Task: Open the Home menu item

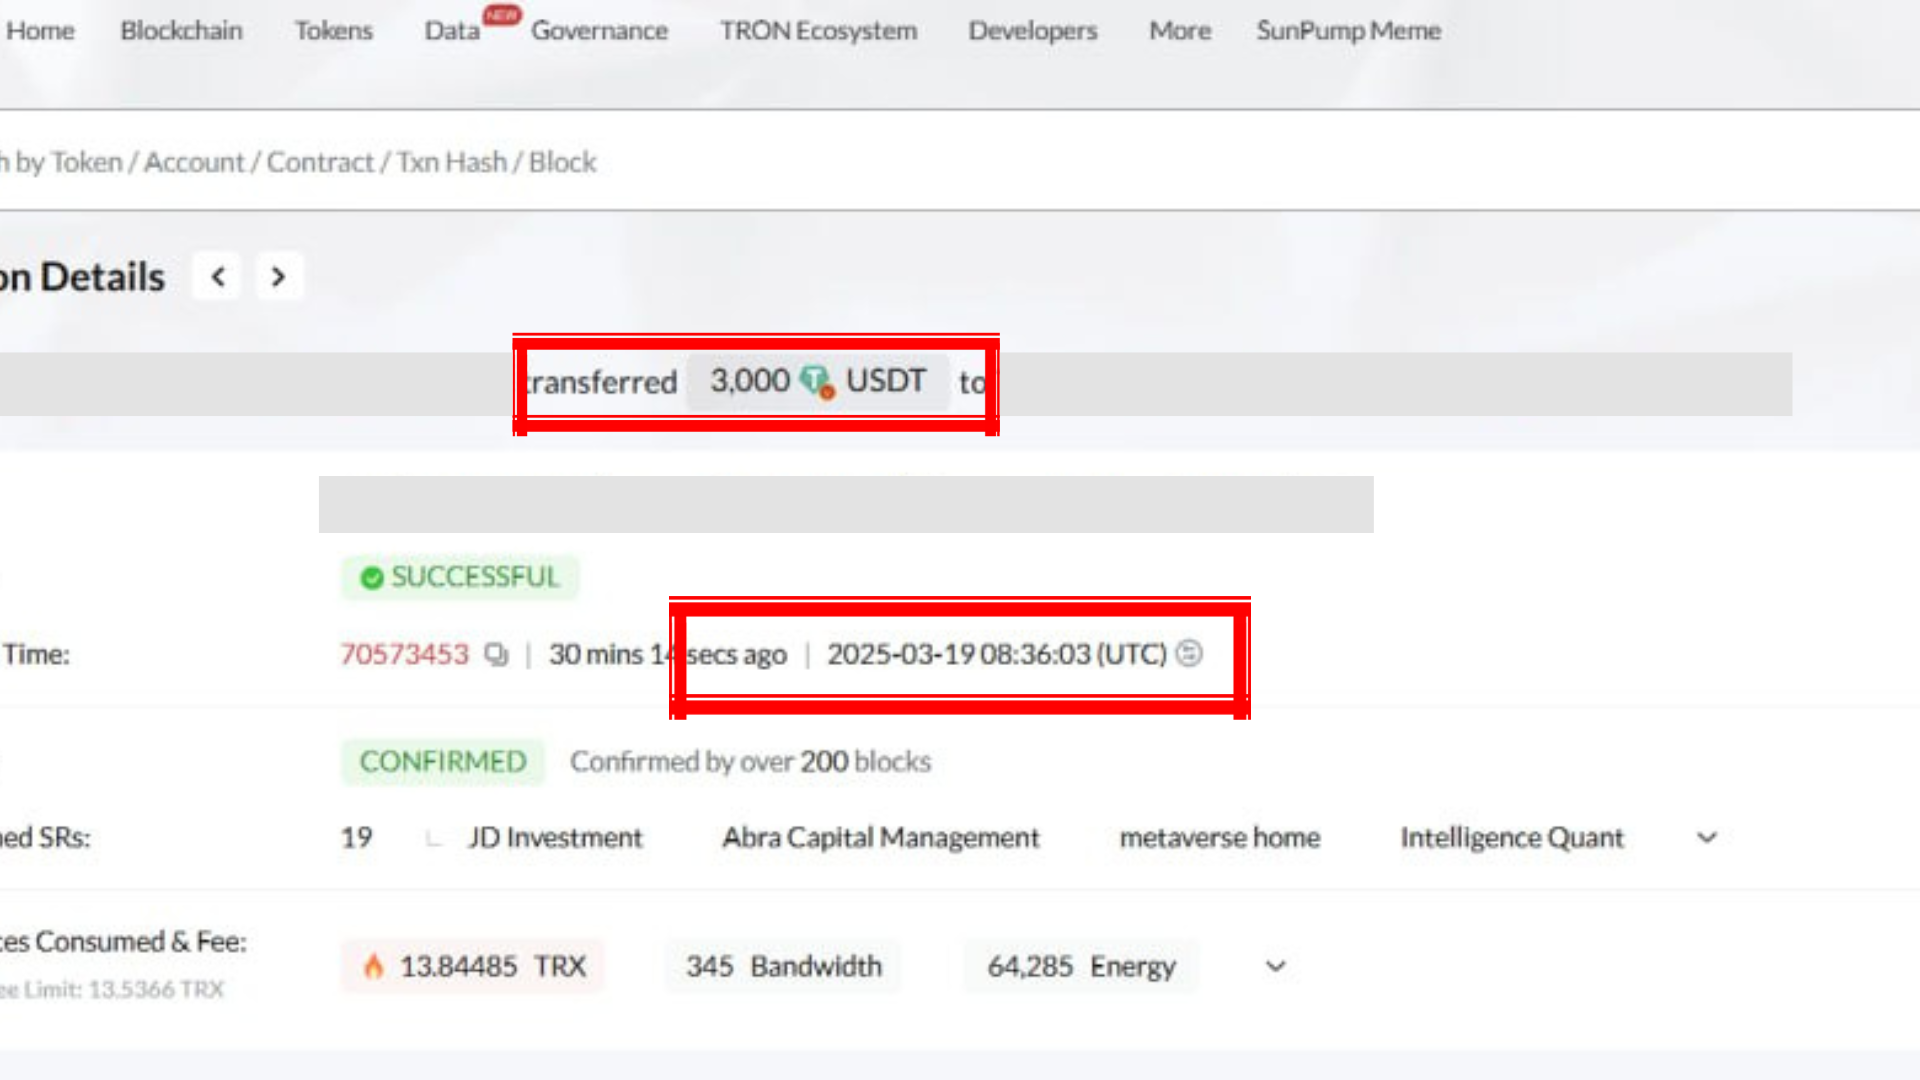Action: point(40,31)
